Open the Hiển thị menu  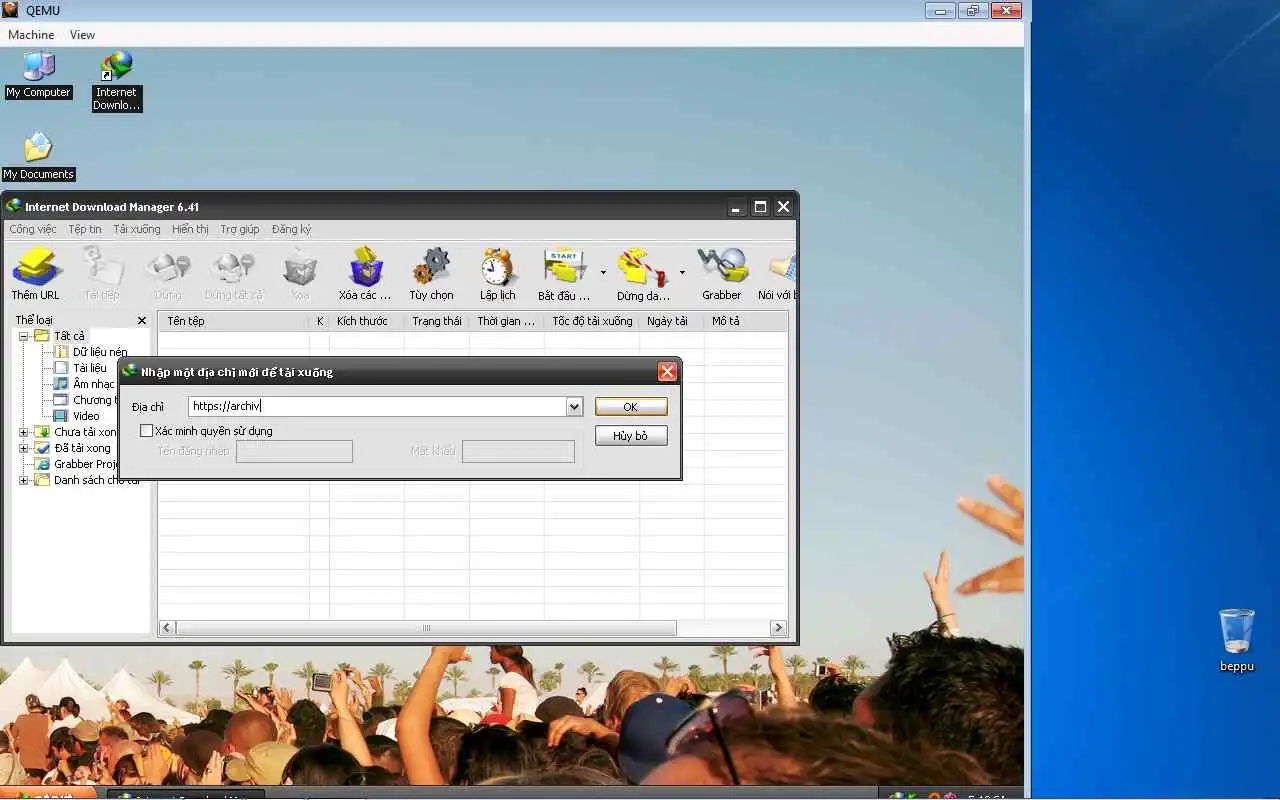coord(190,229)
